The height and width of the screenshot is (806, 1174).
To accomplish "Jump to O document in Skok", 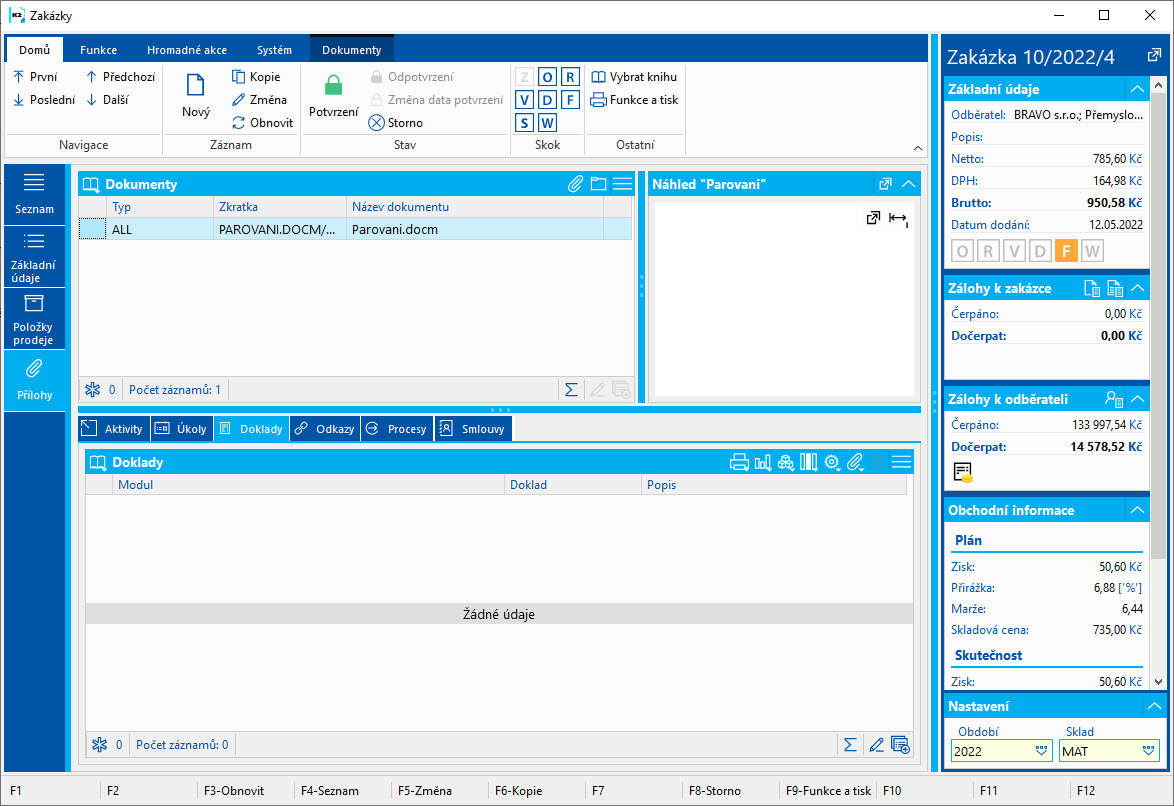I will tap(547, 77).
